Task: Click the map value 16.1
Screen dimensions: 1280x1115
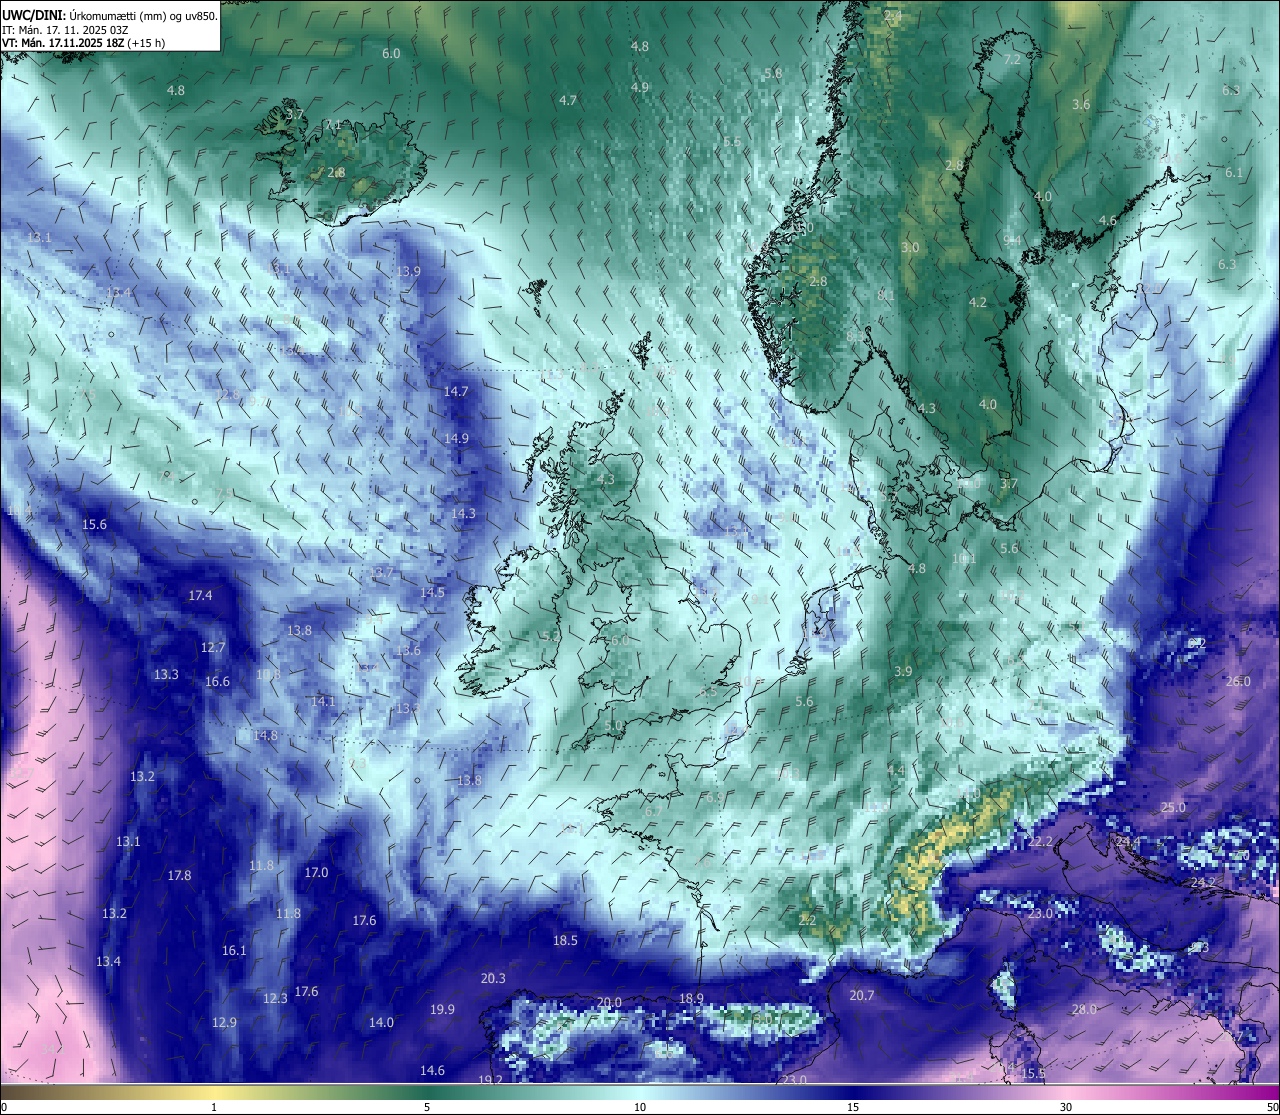Action: click(234, 950)
